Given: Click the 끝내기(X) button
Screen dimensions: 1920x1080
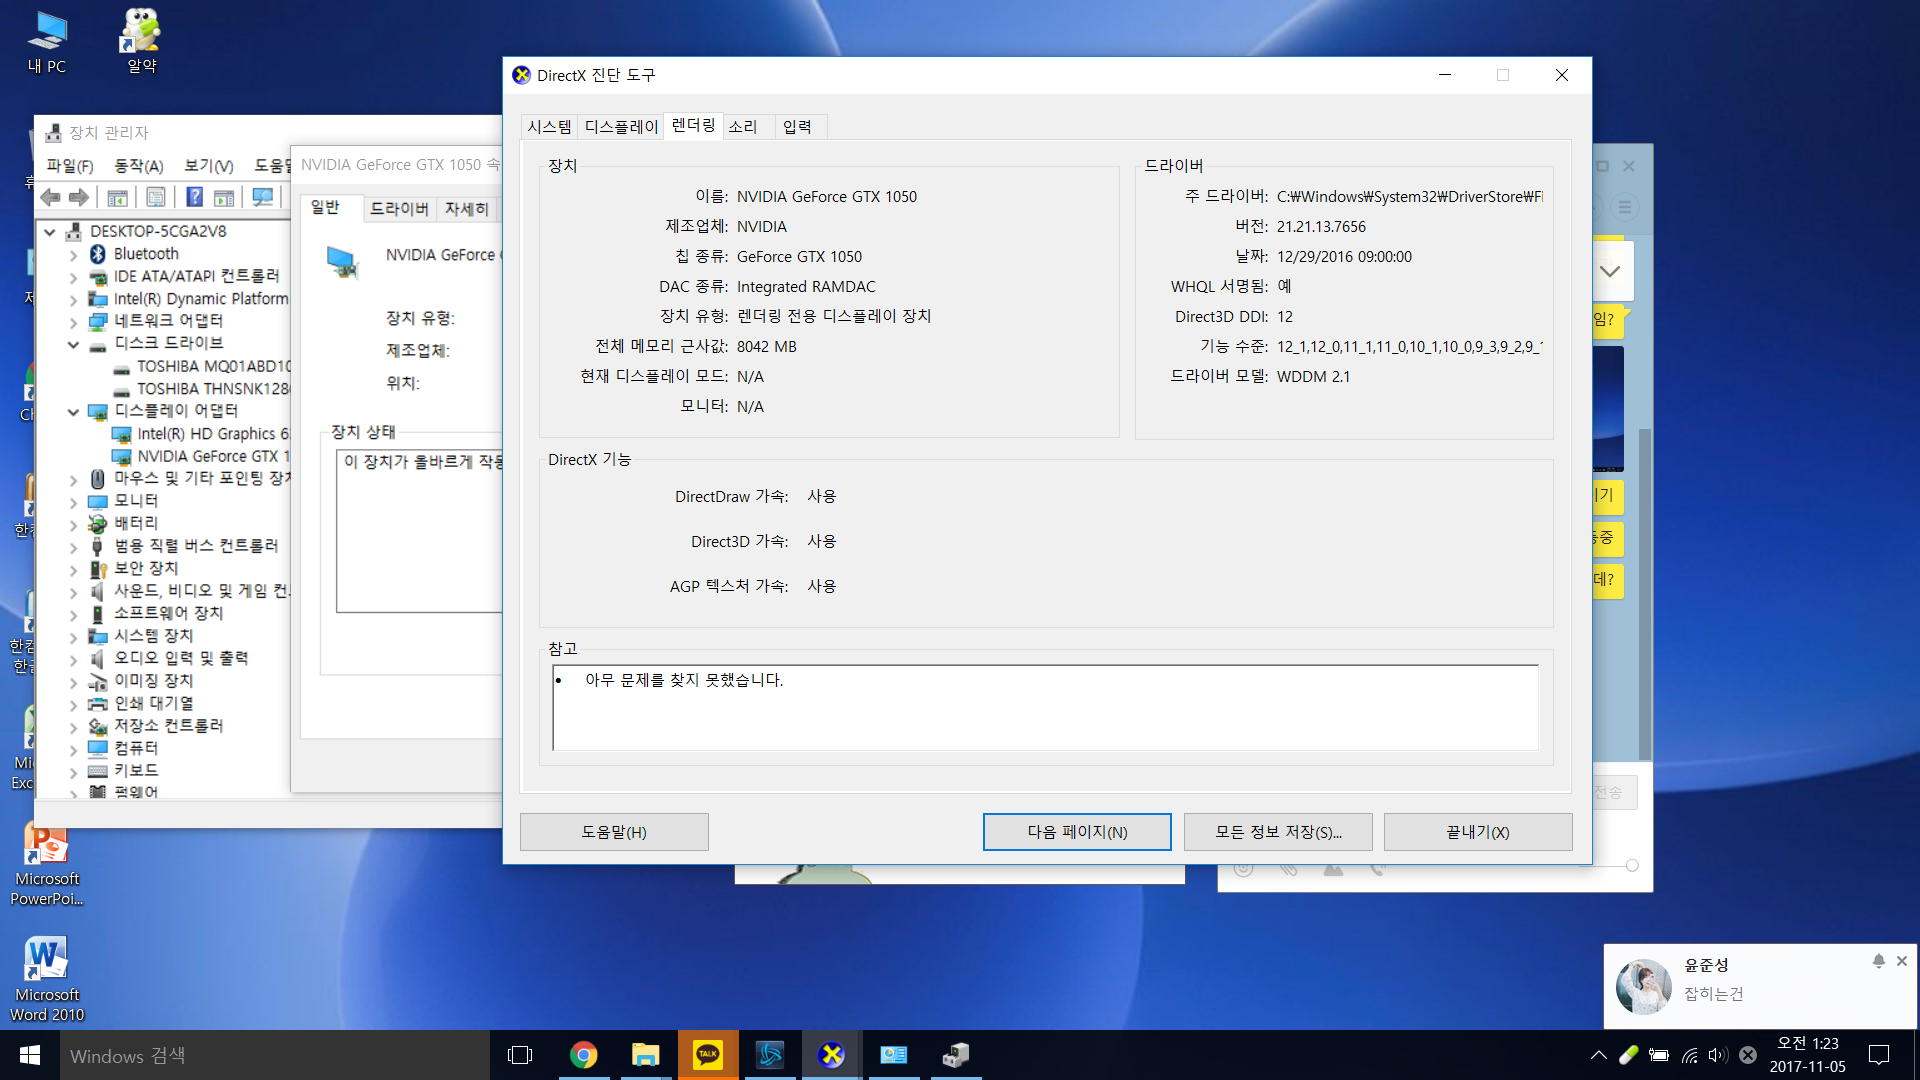Looking at the screenshot, I should pyautogui.click(x=1478, y=832).
